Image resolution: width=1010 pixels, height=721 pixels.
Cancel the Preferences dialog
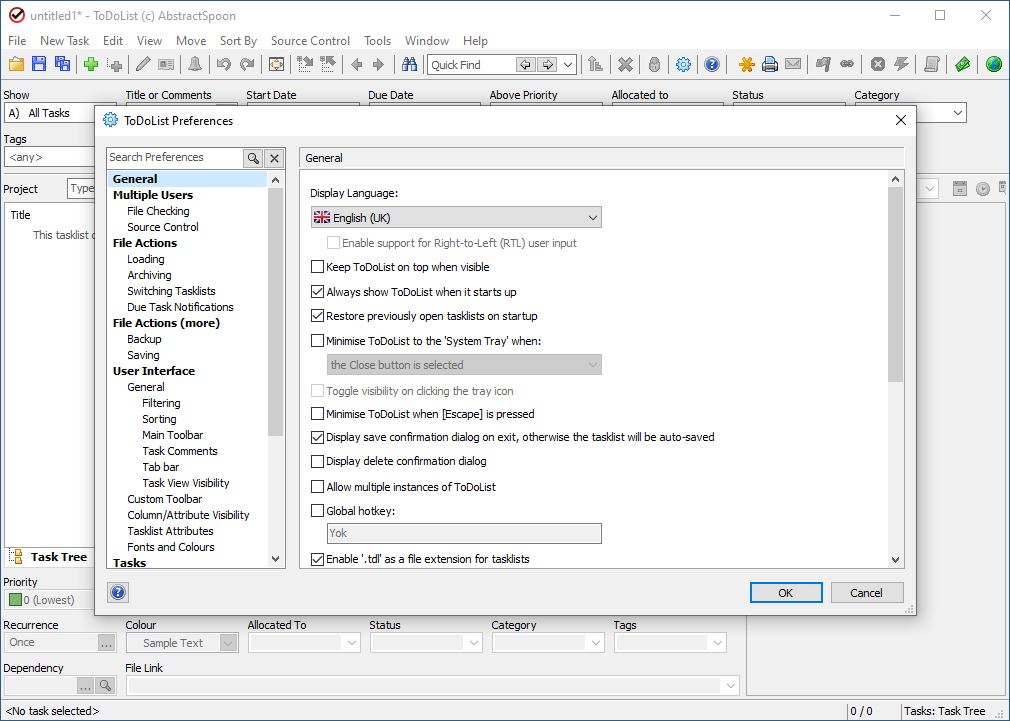[x=866, y=593]
